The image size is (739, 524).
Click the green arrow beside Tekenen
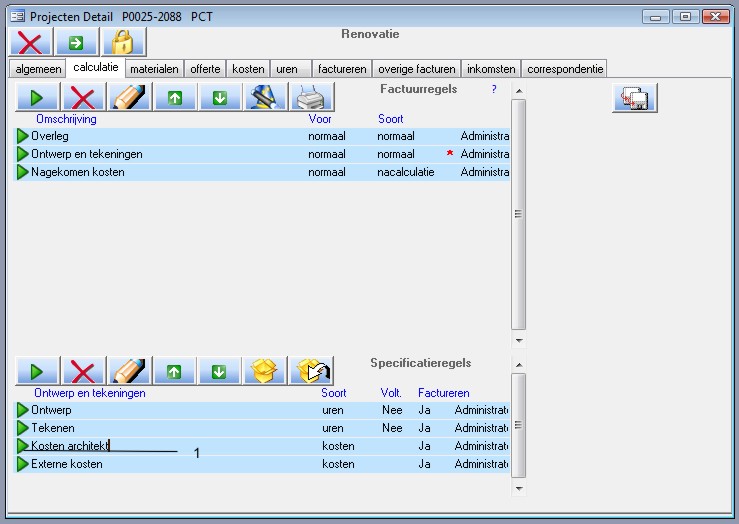coord(22,428)
